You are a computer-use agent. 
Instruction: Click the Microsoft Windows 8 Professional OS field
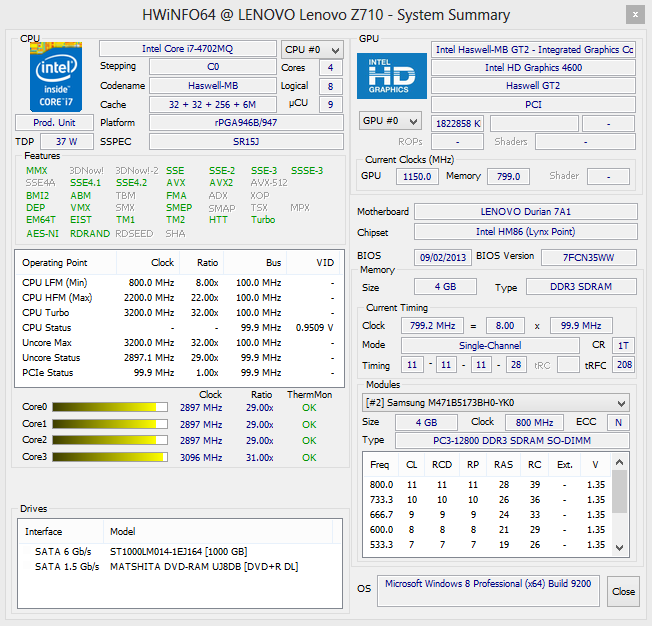(x=488, y=591)
